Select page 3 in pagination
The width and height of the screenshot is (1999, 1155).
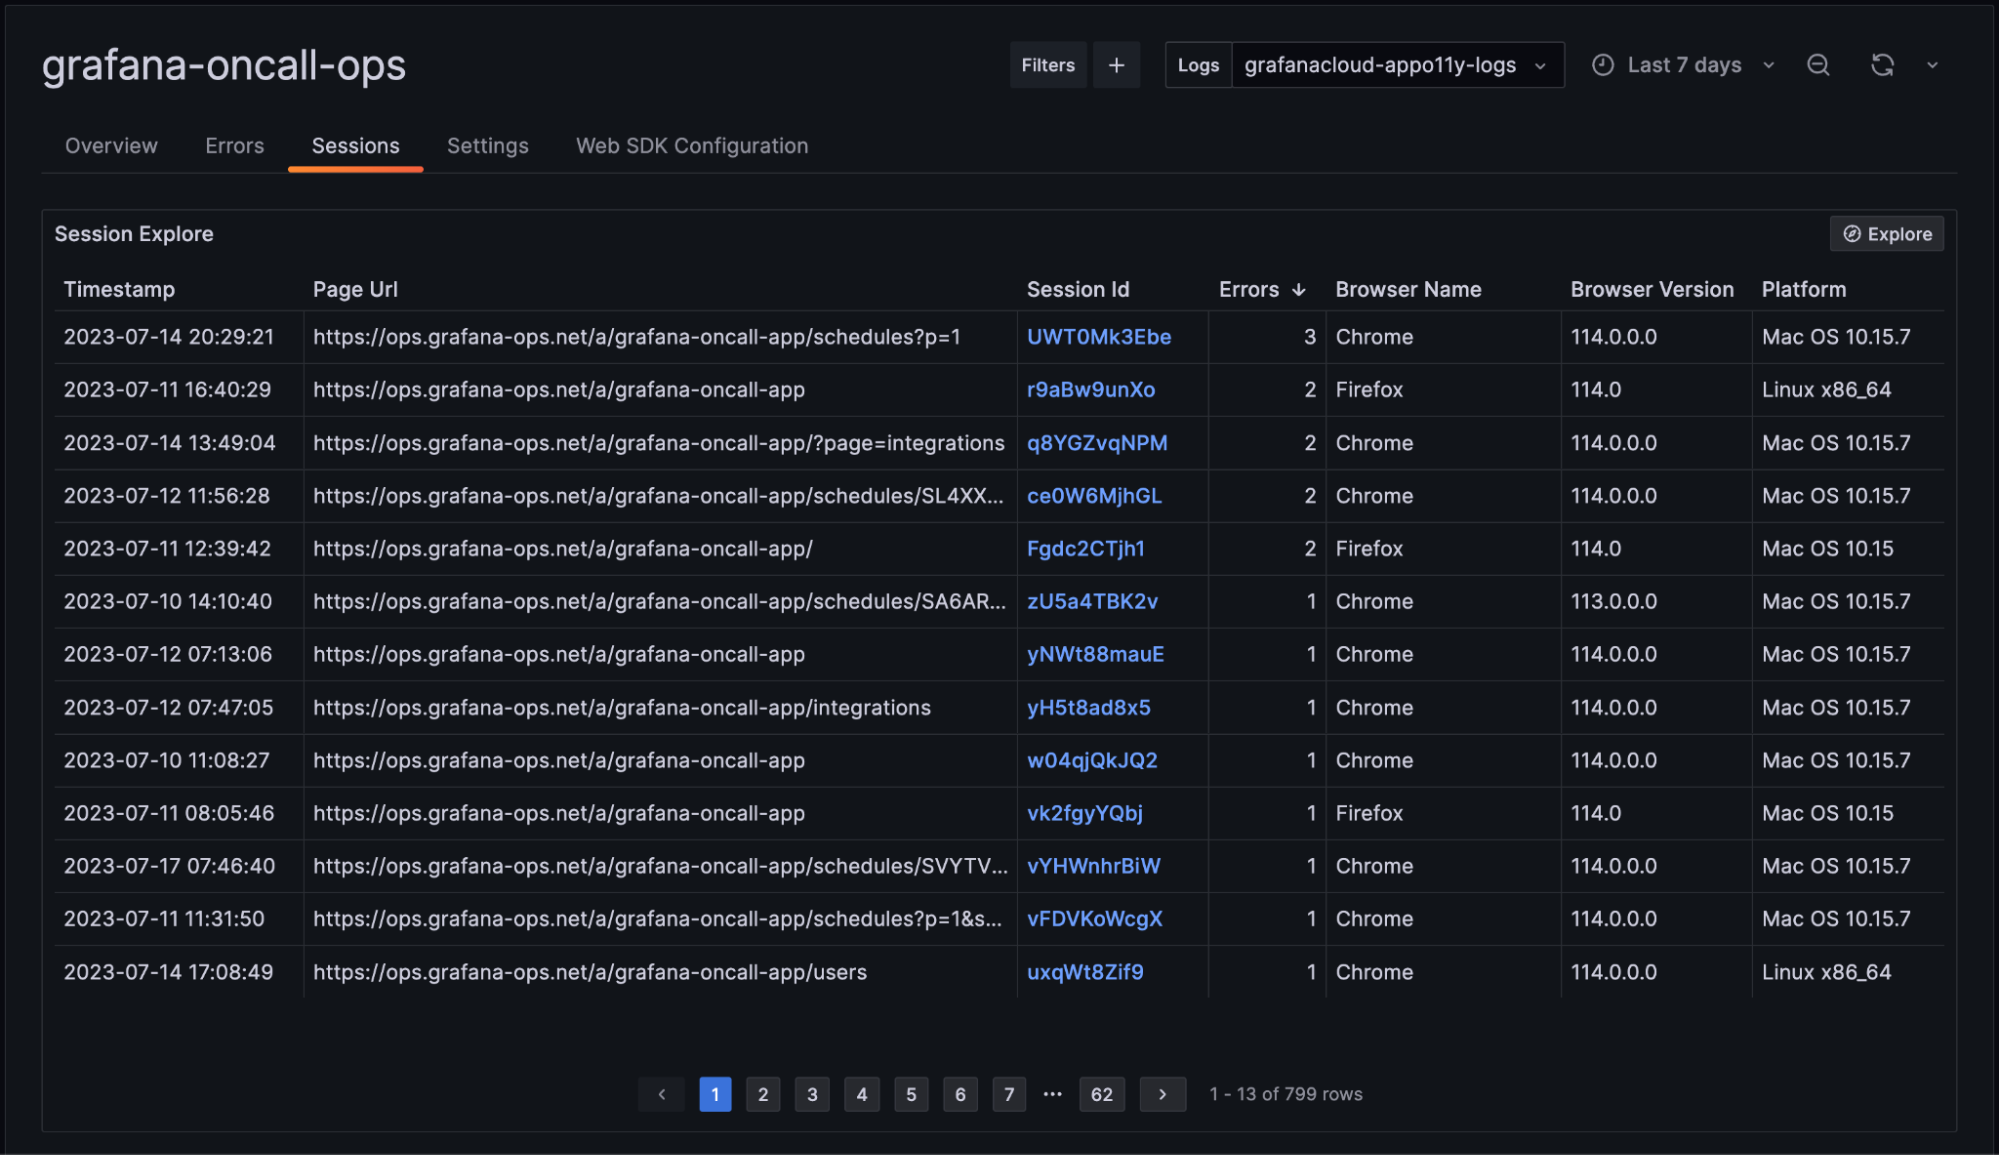812,1094
